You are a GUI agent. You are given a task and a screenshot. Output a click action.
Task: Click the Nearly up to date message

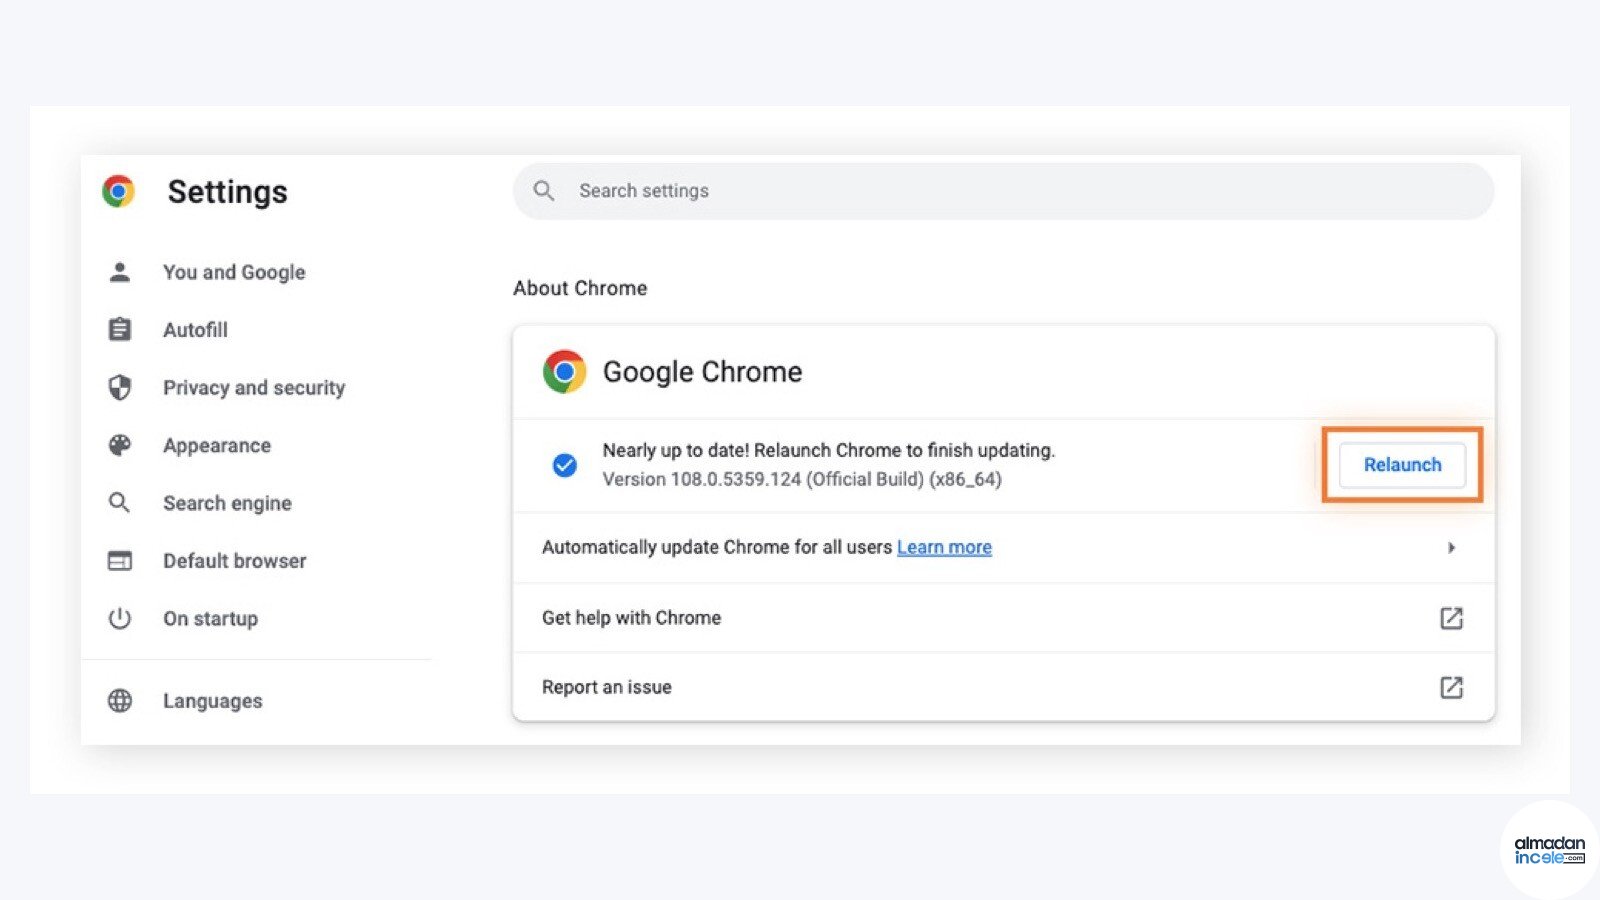tap(828, 450)
